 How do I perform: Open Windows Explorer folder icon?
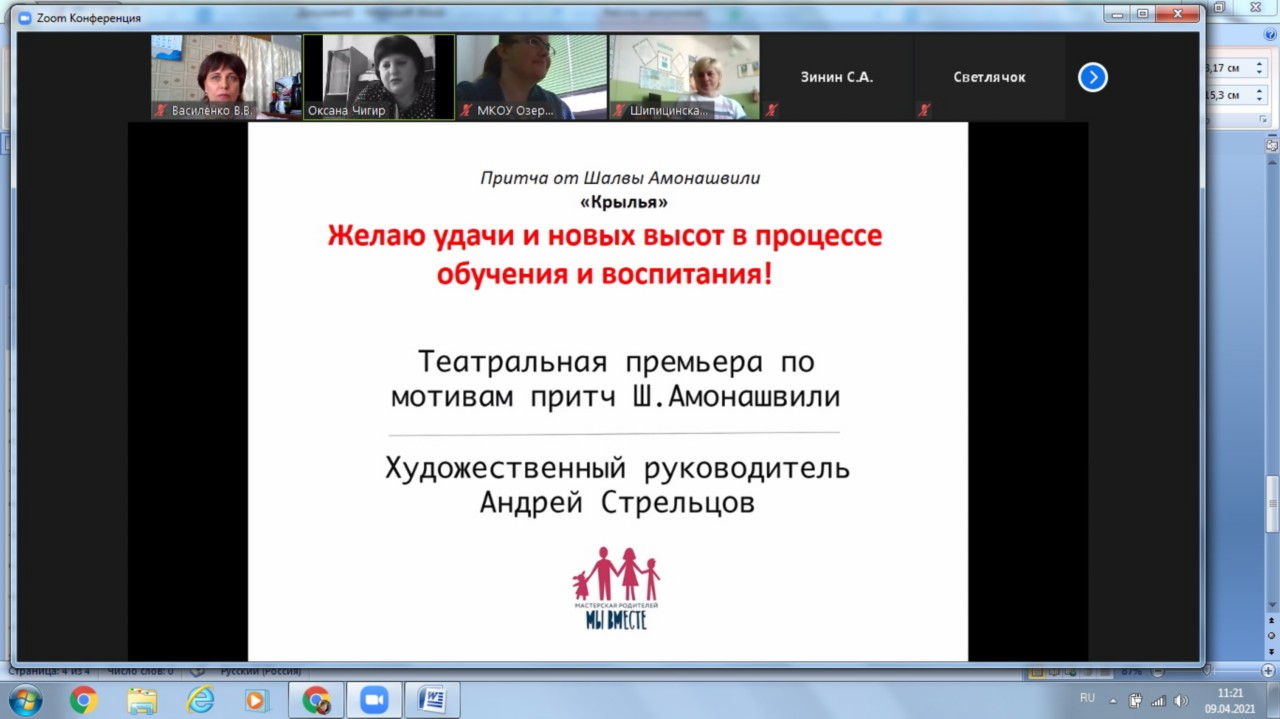[x=142, y=700]
